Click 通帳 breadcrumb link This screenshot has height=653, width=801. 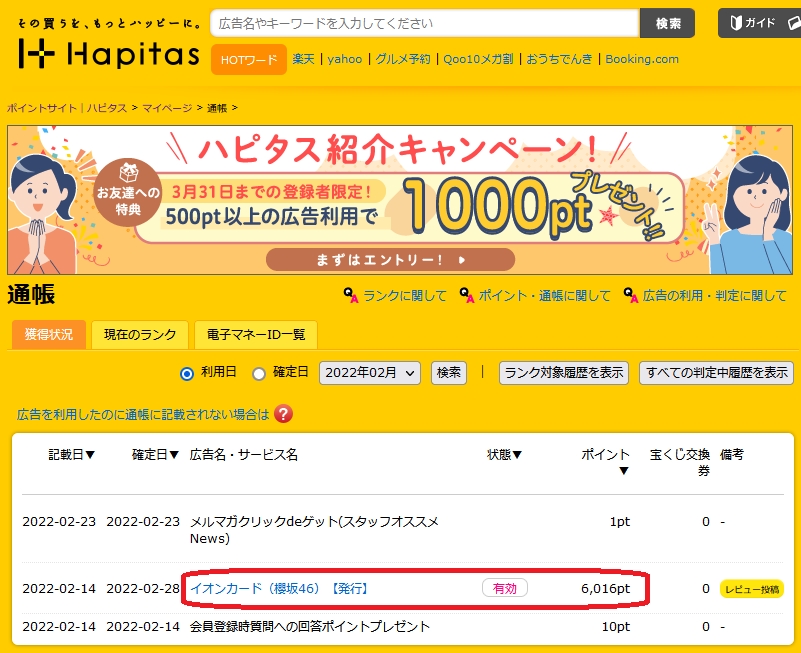(x=217, y=108)
